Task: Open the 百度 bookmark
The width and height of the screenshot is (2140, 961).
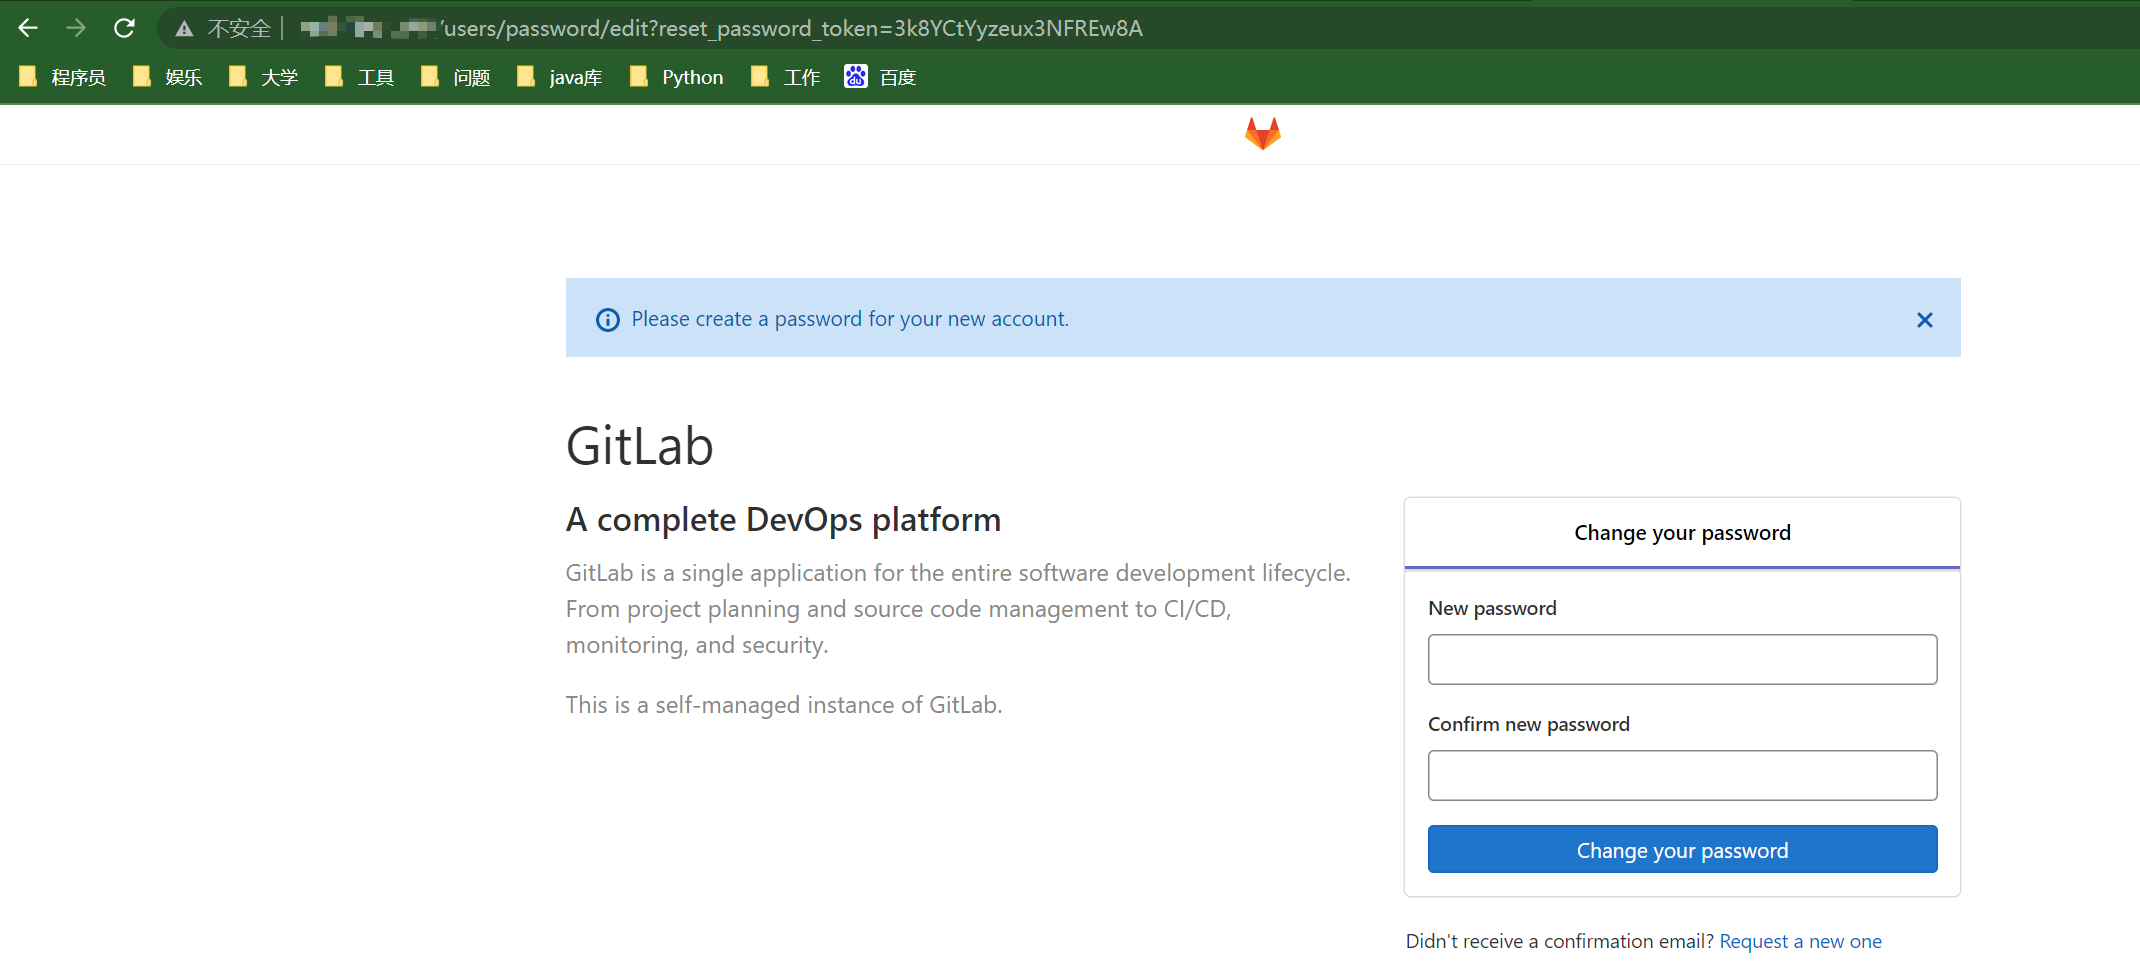Action: pos(880,77)
